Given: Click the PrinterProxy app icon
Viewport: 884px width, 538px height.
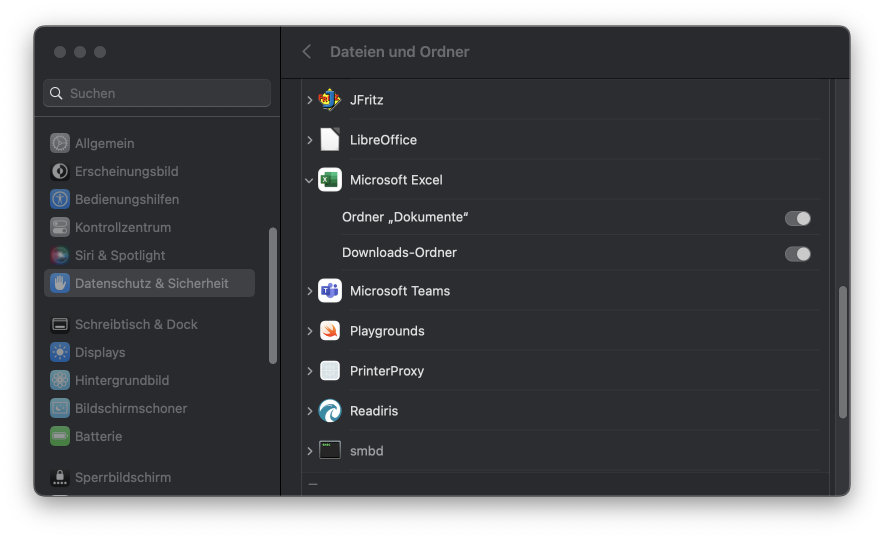Looking at the screenshot, I should pyautogui.click(x=330, y=371).
